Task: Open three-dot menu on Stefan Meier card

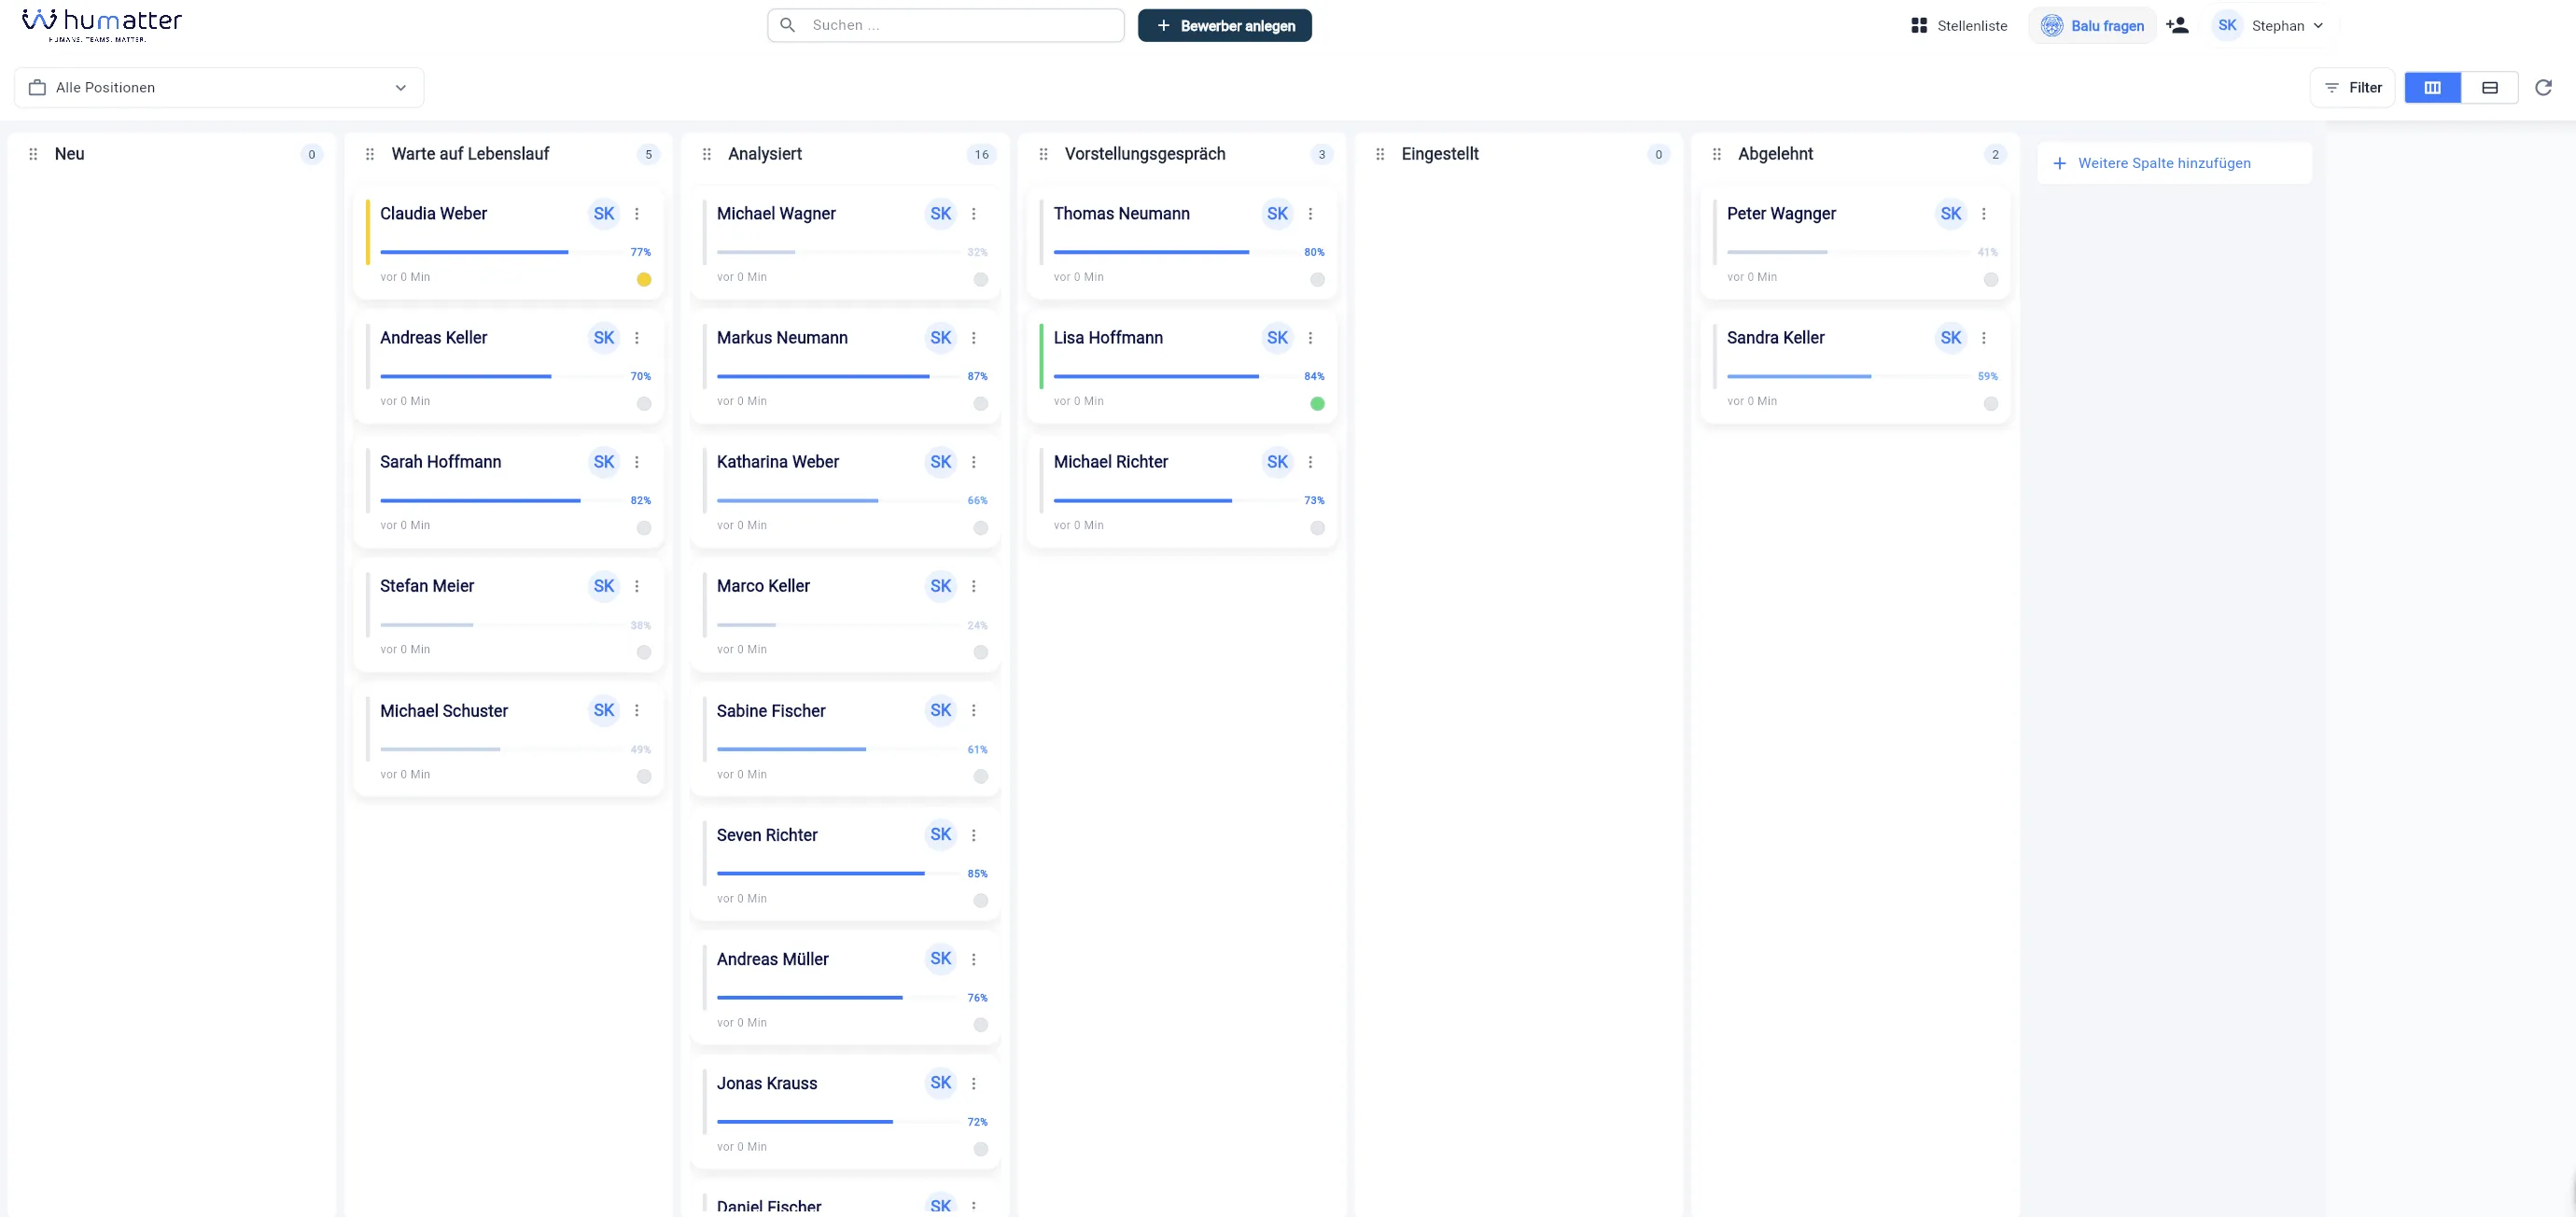Action: 637,586
